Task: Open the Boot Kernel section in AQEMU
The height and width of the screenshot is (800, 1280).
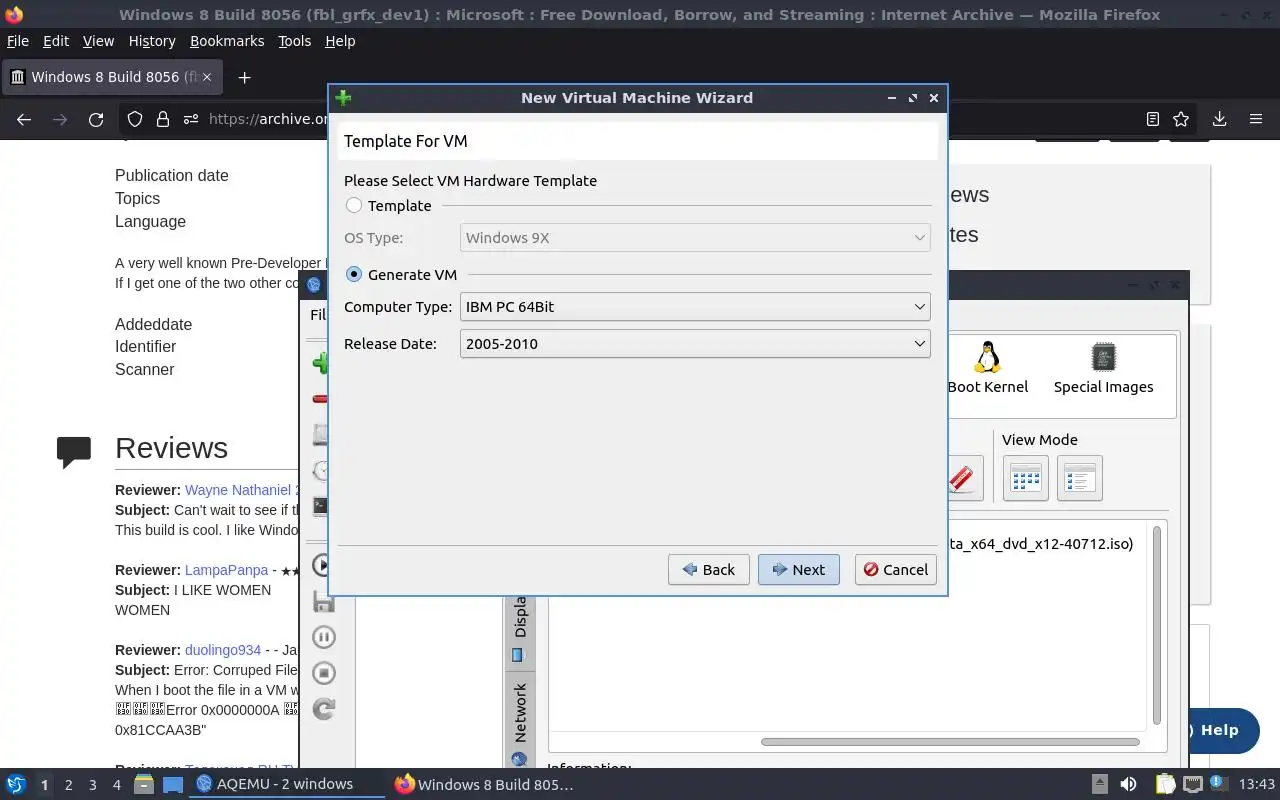Action: point(988,368)
